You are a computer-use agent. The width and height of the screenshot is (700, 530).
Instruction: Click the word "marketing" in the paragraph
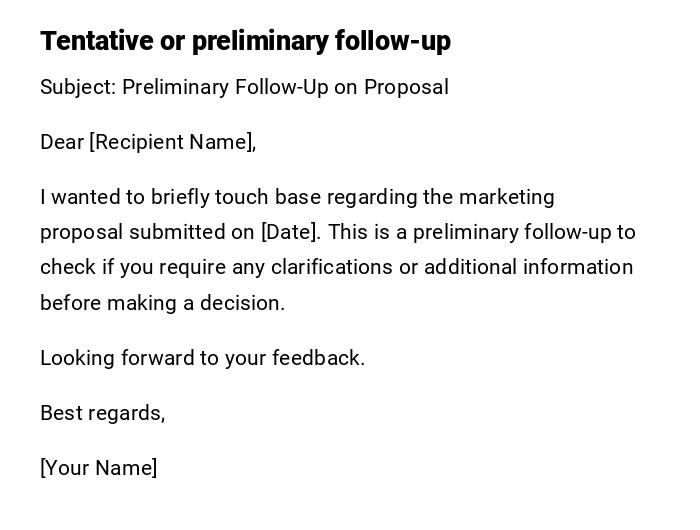(507, 197)
